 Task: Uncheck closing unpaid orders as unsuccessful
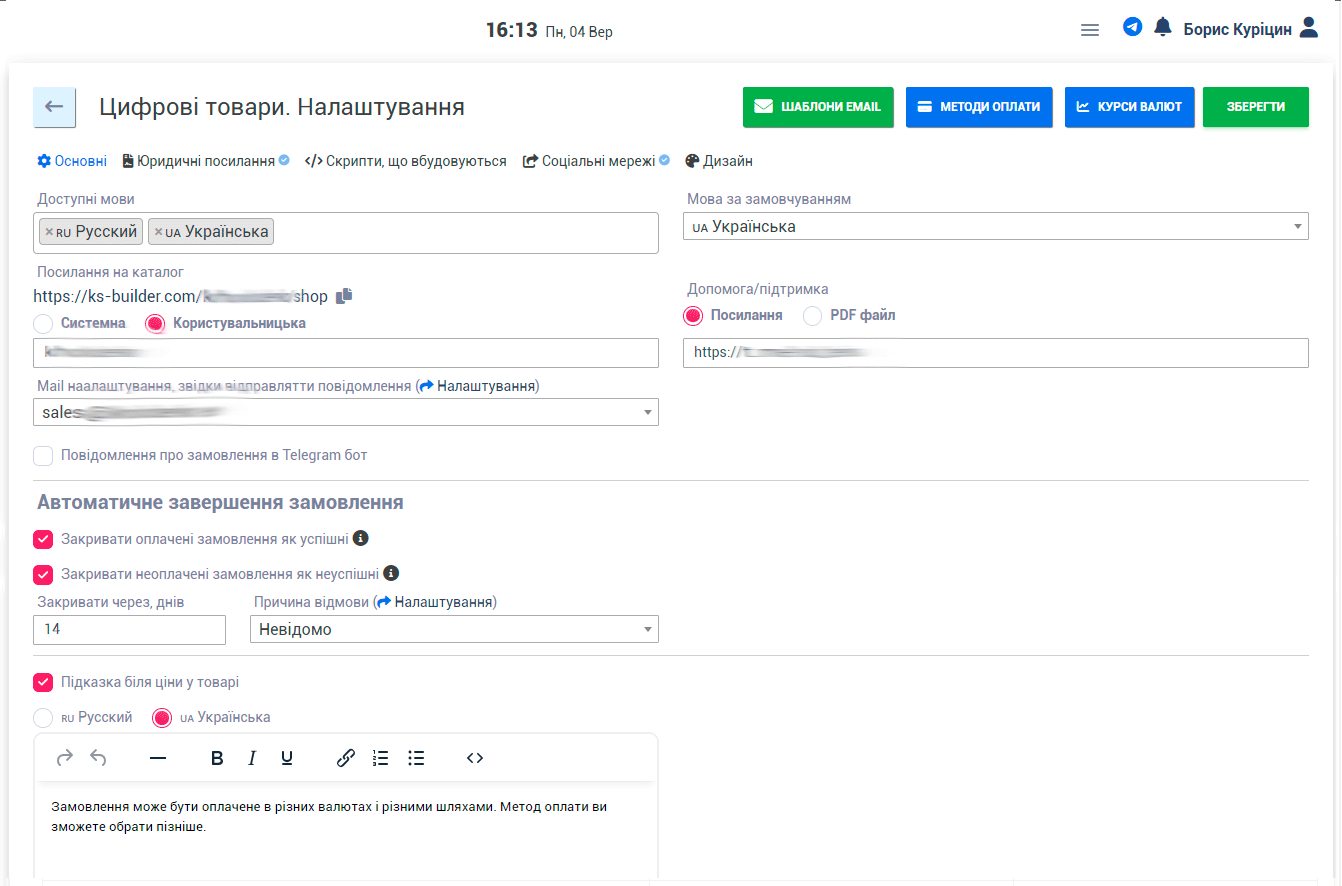tap(43, 574)
